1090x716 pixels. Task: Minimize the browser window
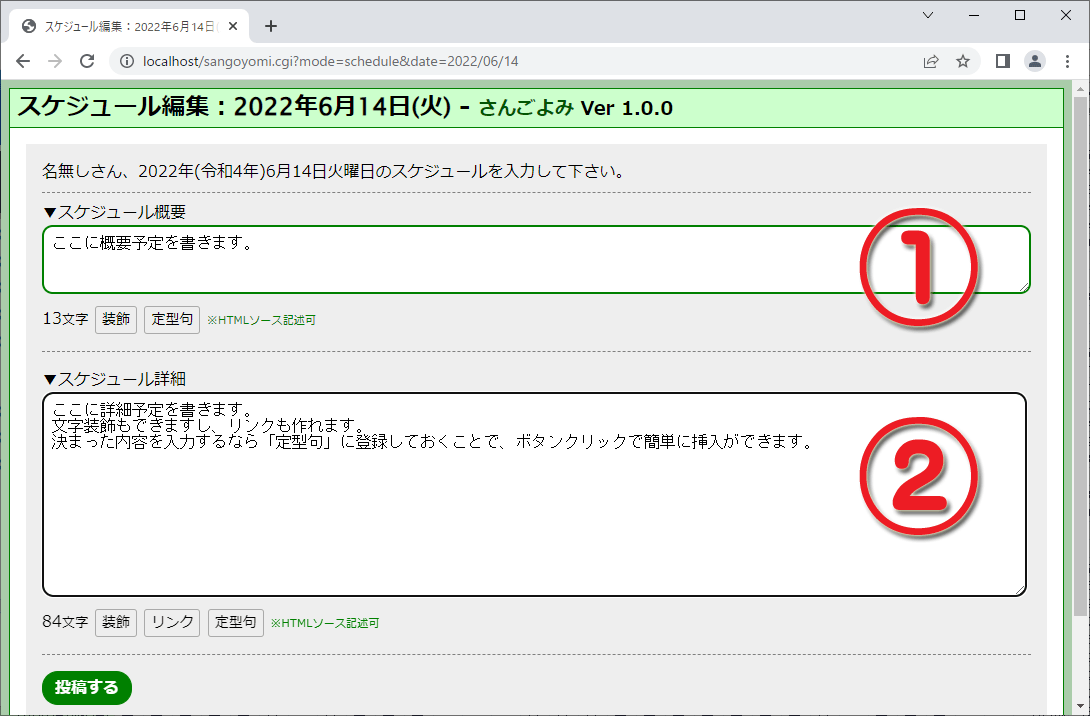click(x=974, y=15)
